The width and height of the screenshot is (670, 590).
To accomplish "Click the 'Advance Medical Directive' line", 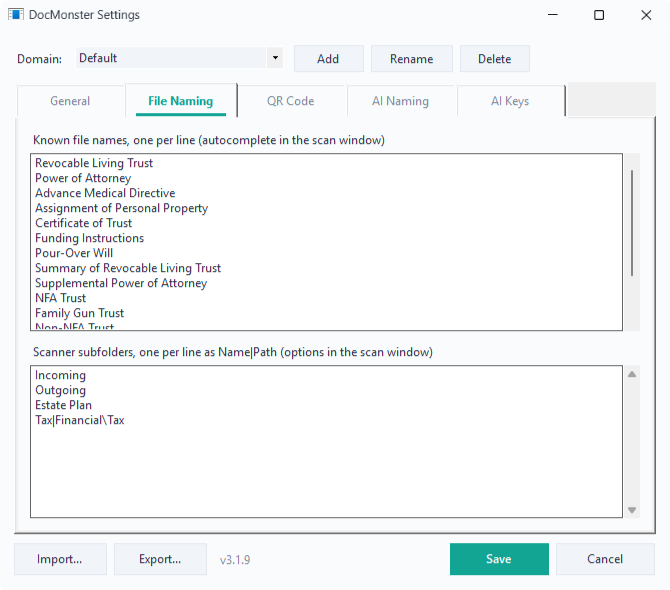I will [105, 193].
